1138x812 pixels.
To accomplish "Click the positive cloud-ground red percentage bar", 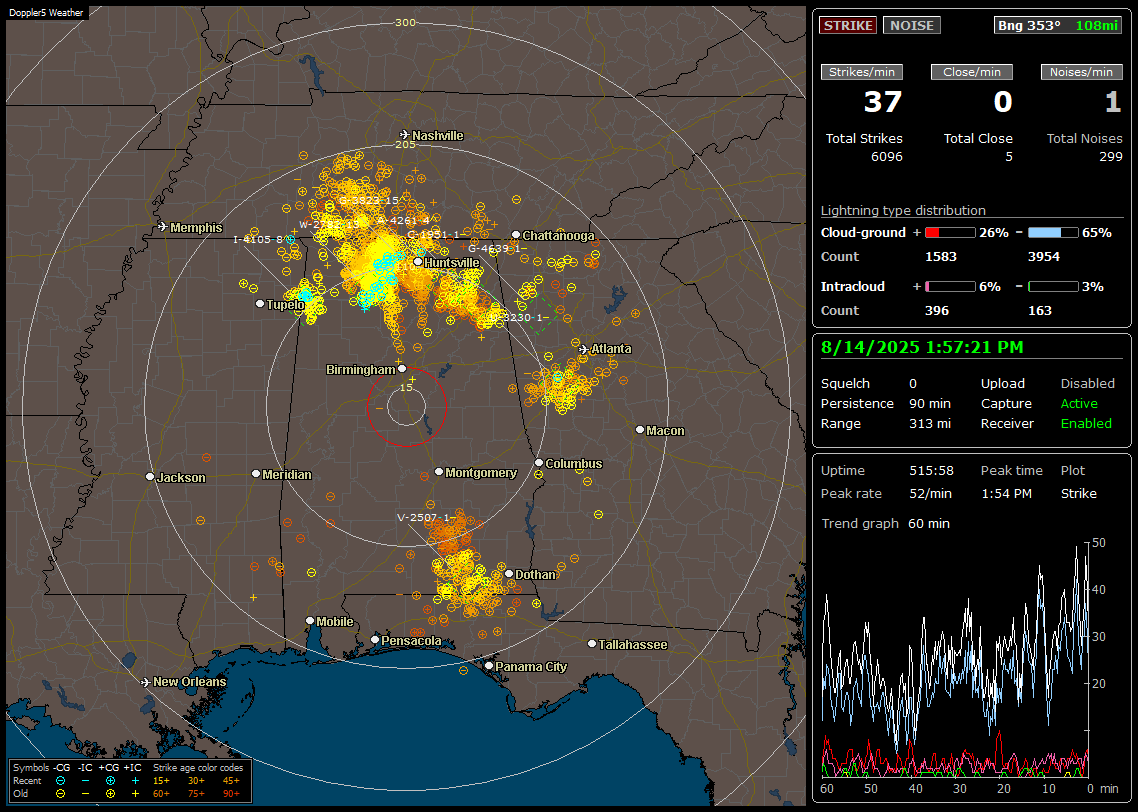I will tap(950, 233).
